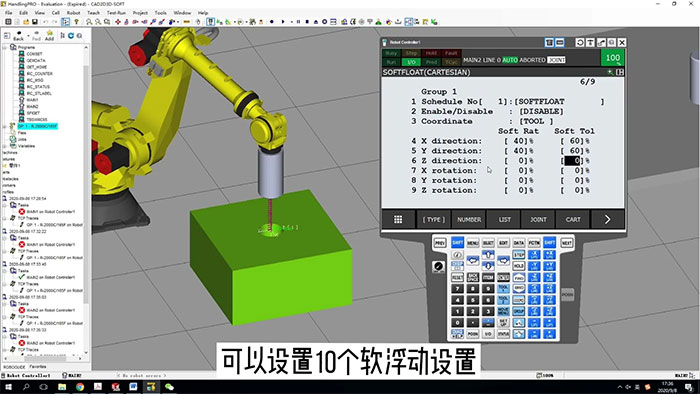Open the [ TYPE ] softkey list

click(433, 219)
